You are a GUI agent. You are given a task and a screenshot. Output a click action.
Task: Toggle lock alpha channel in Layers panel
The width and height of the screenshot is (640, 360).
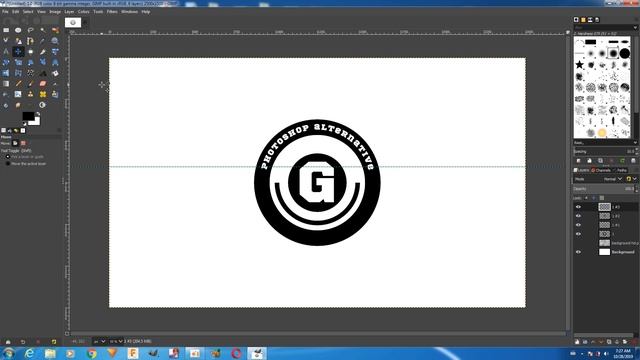(x=602, y=198)
